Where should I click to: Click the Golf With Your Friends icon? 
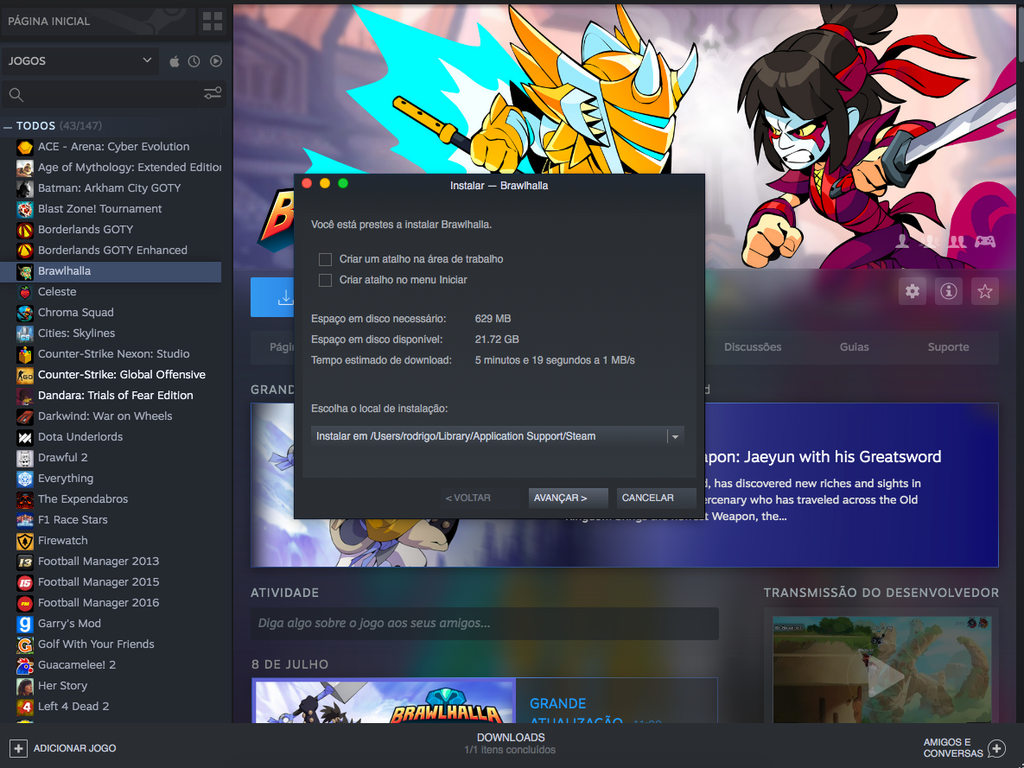25,645
